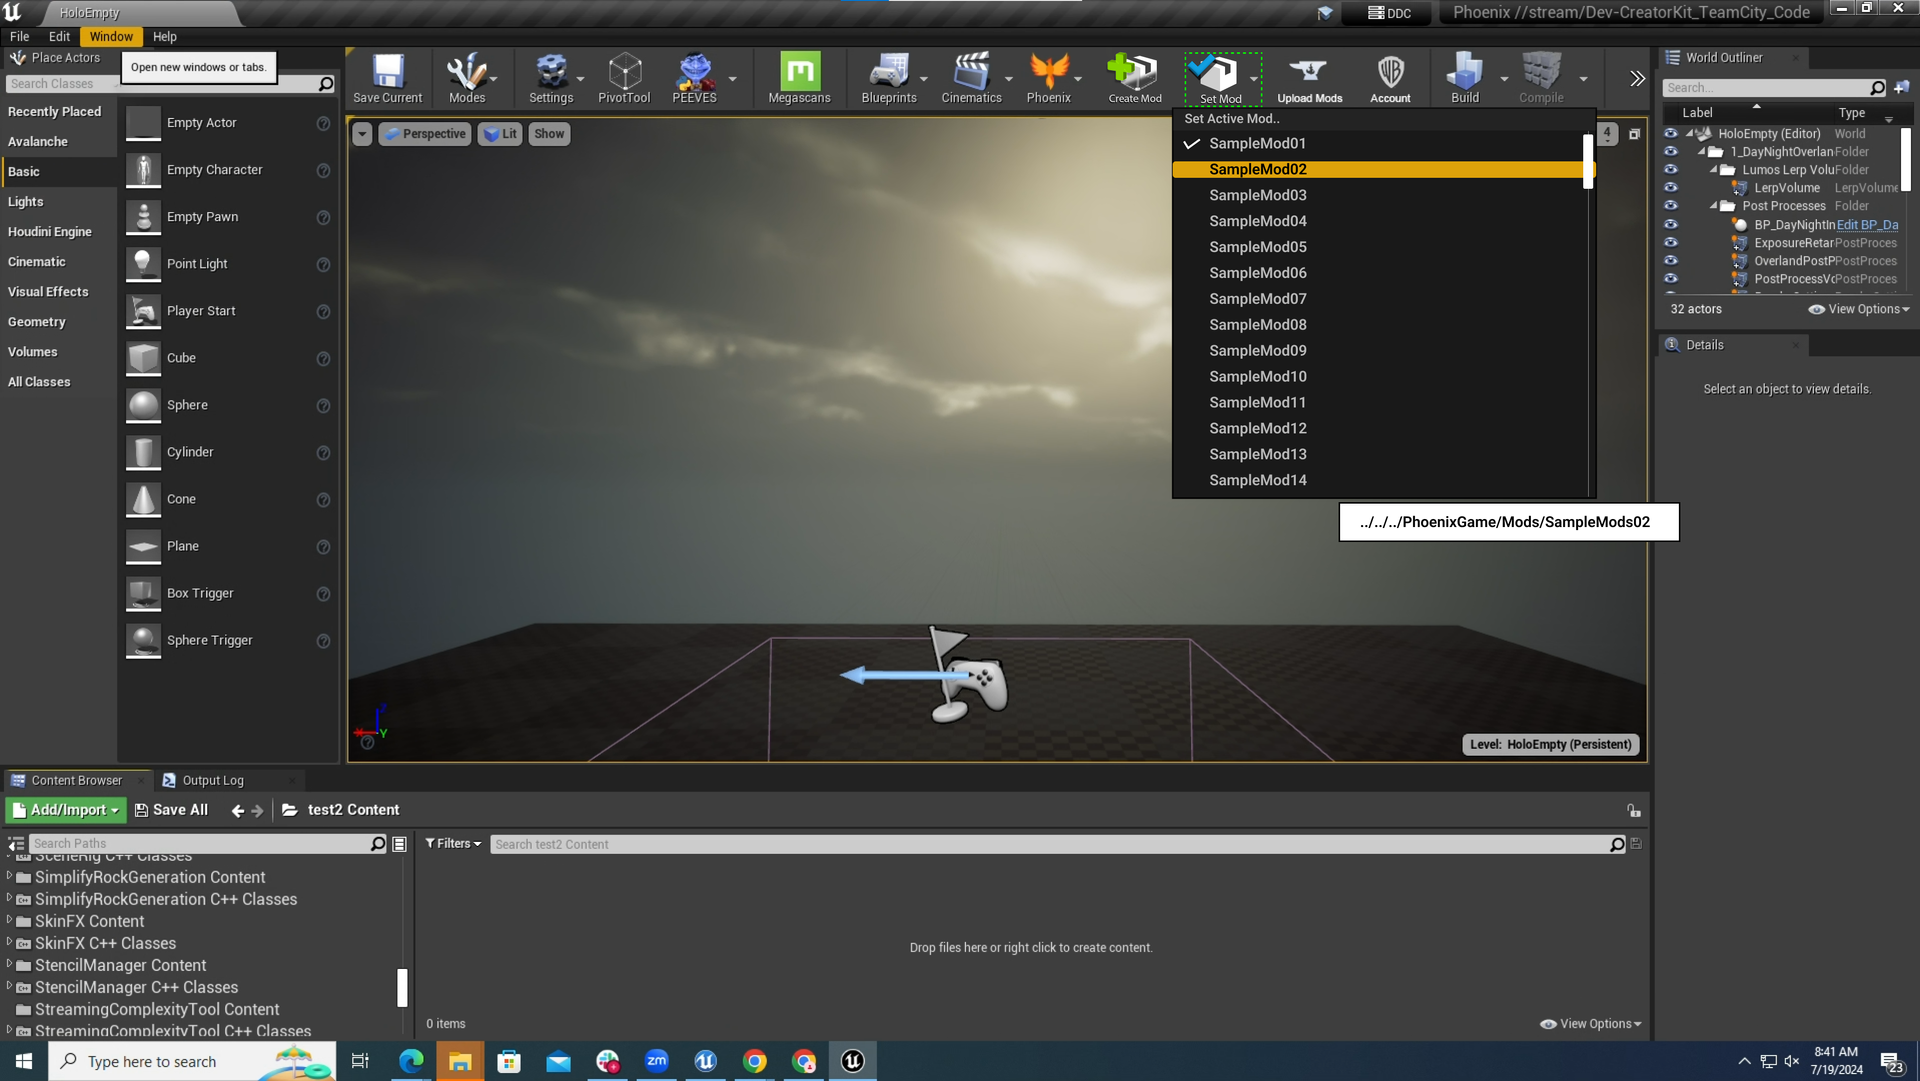Hide the HoloEmpty (Editor) world row

[1670, 134]
